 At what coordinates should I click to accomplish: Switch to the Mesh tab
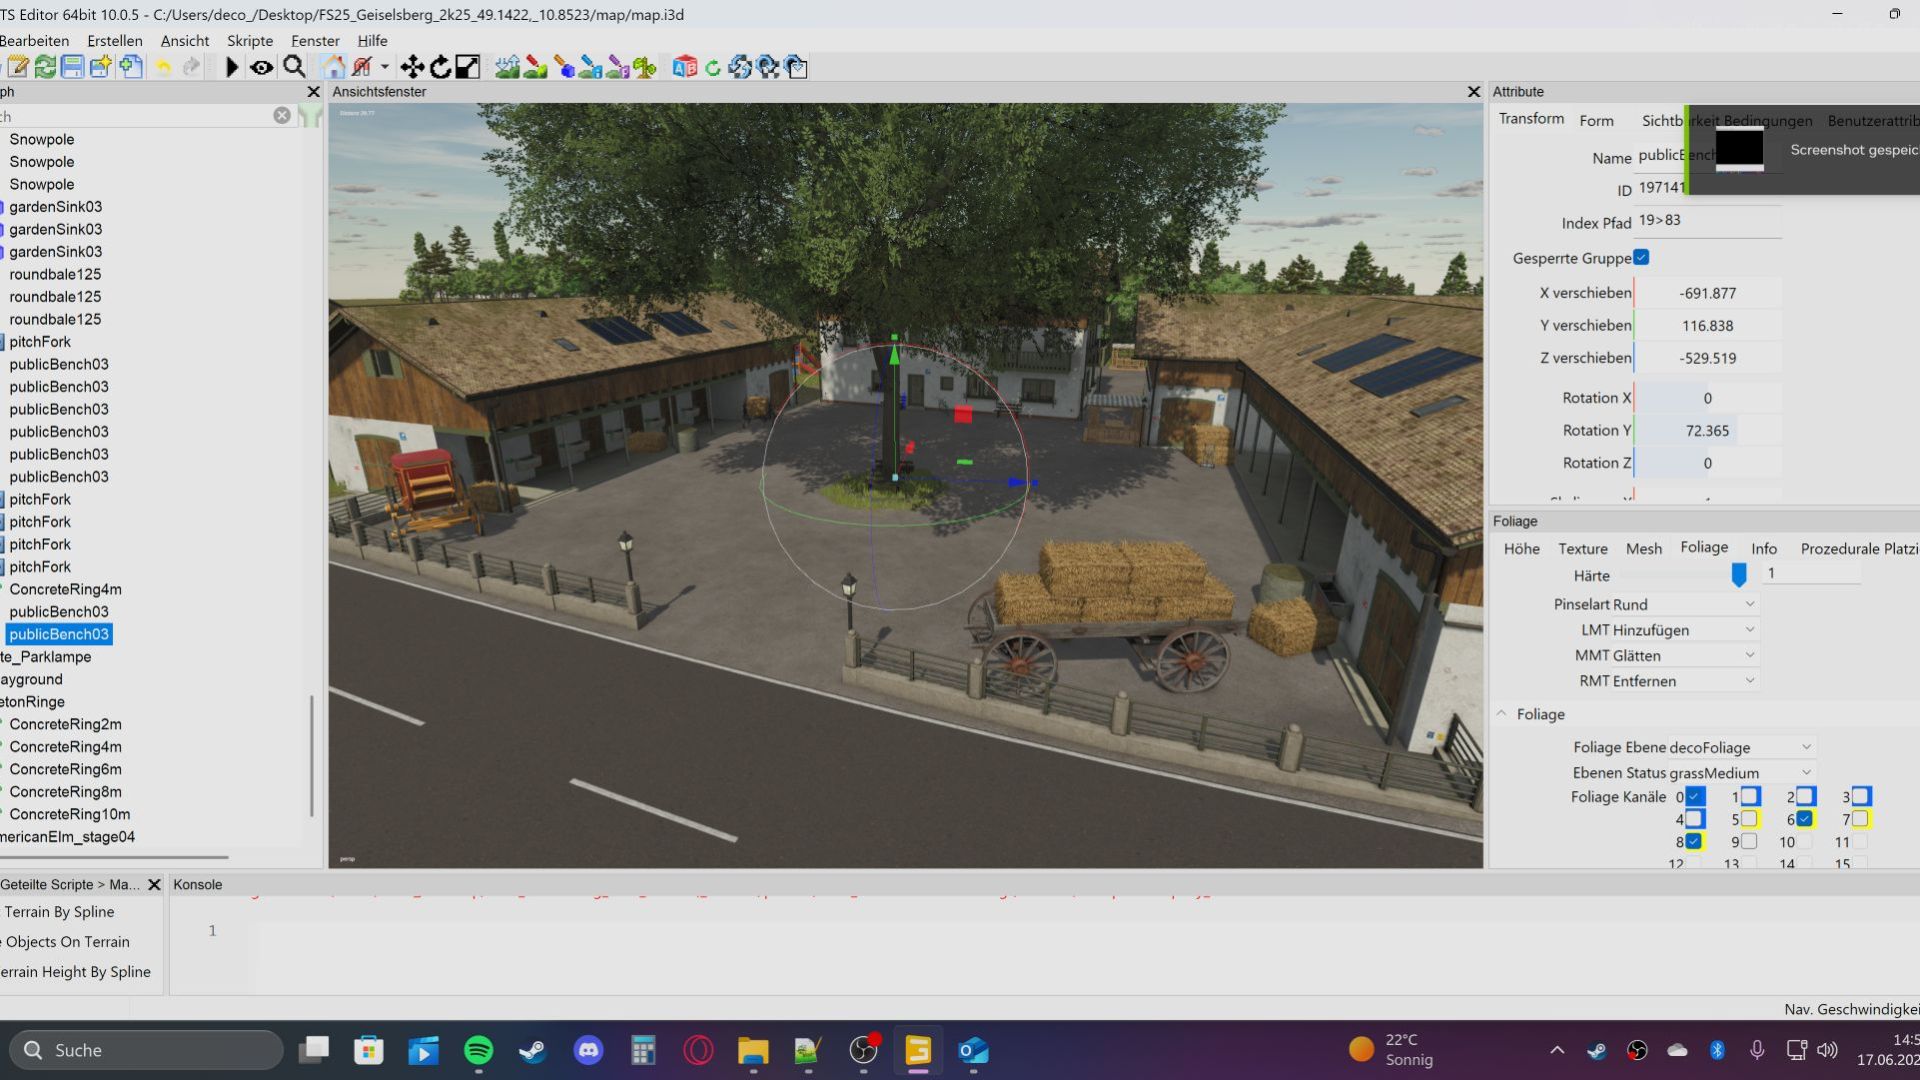pyautogui.click(x=1644, y=548)
